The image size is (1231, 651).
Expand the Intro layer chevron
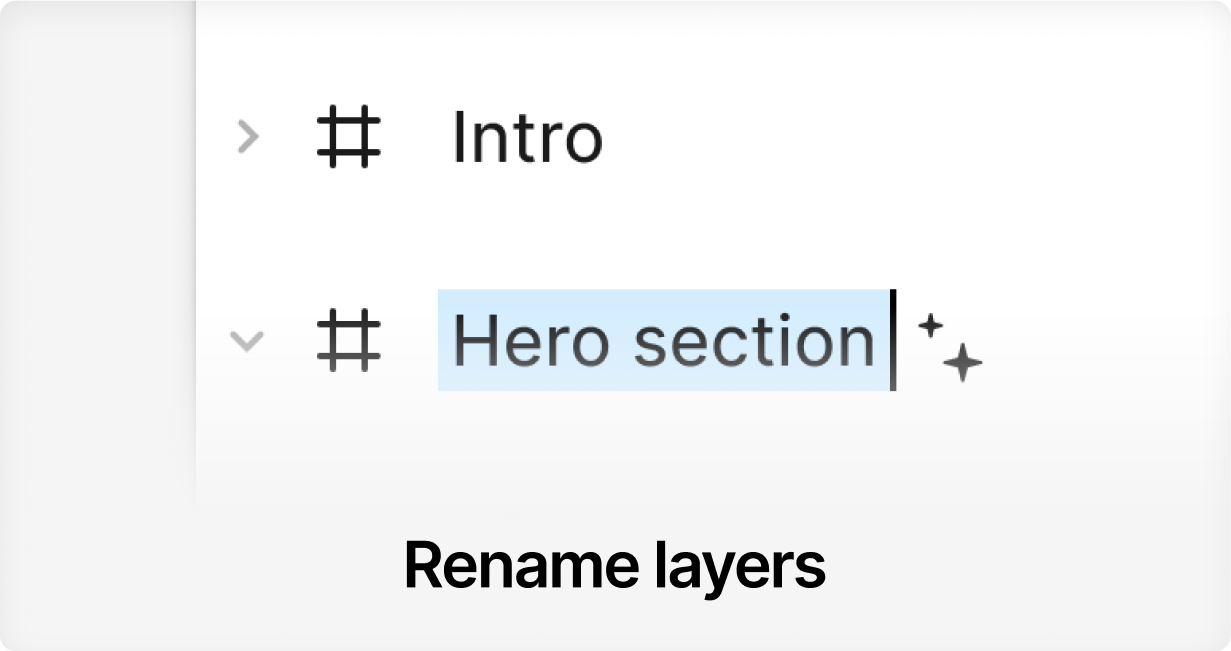[x=247, y=137]
